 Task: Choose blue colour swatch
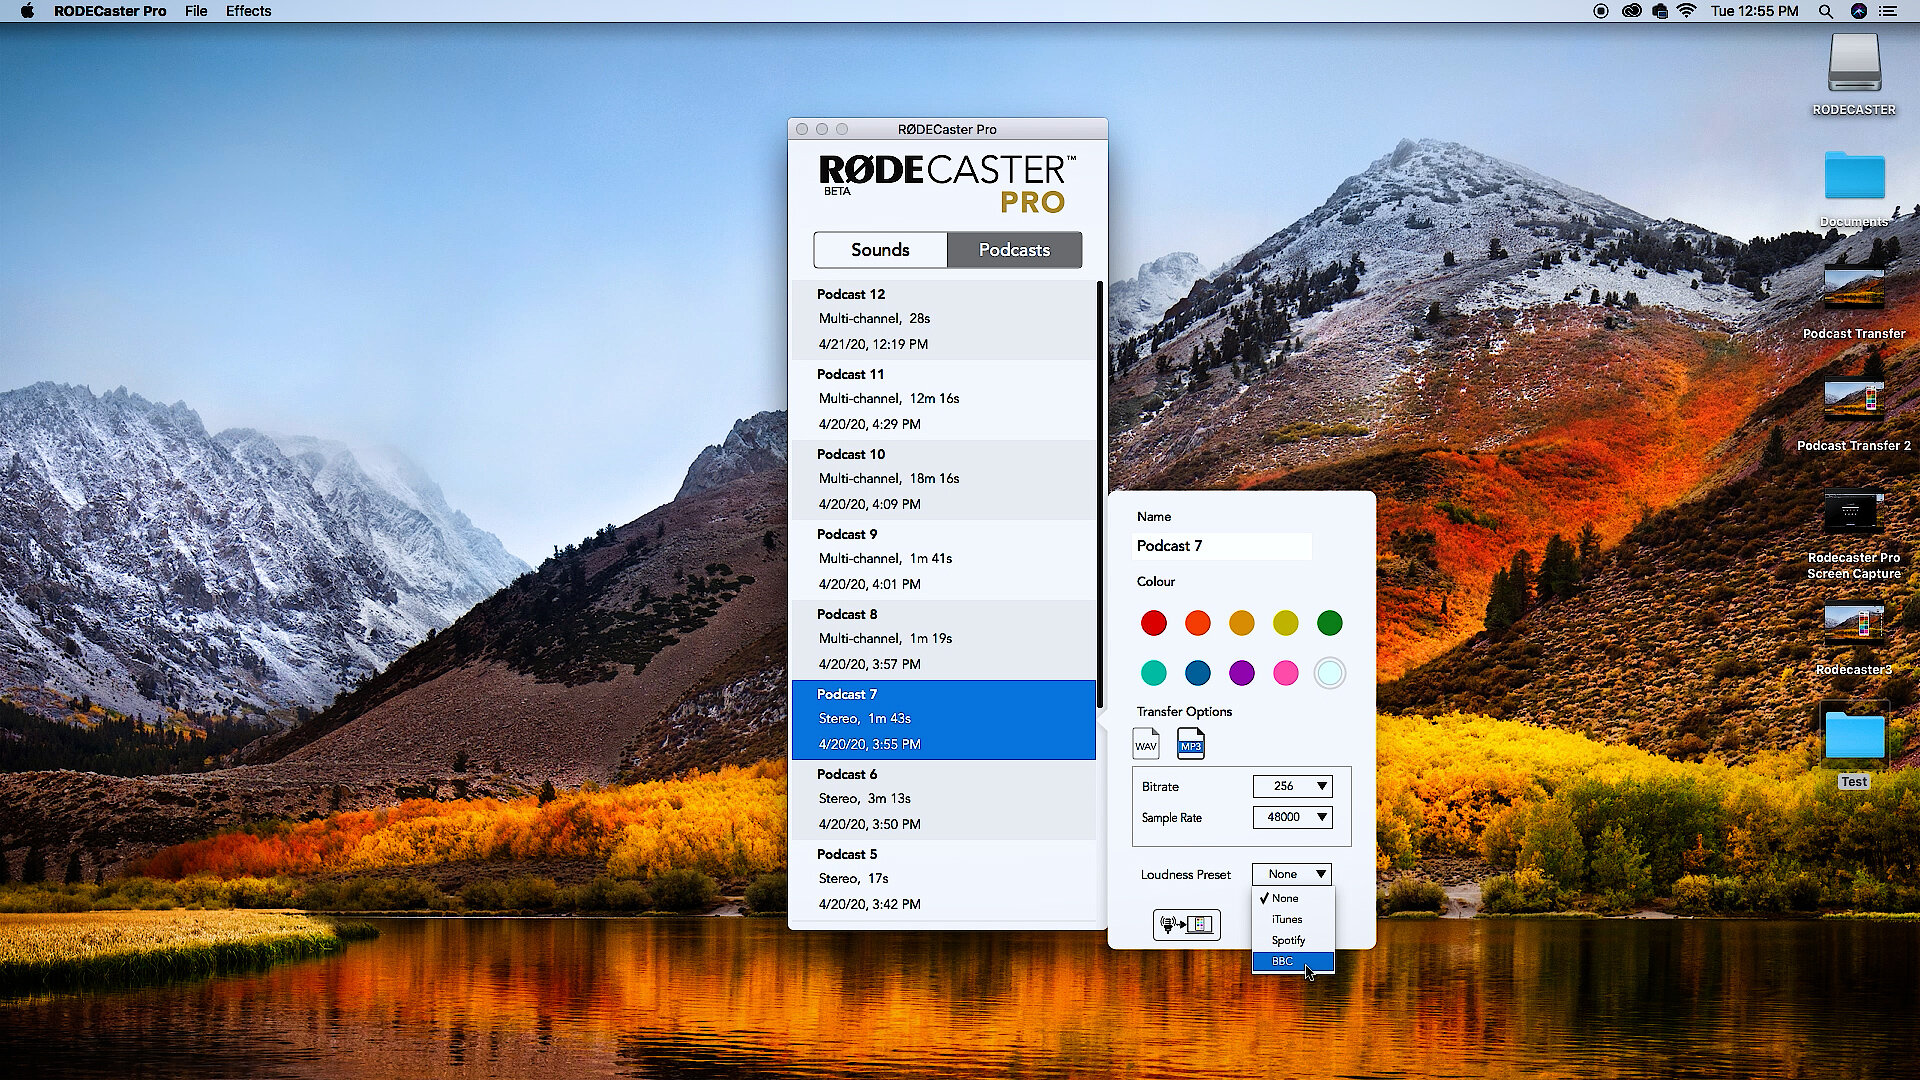pos(1198,673)
